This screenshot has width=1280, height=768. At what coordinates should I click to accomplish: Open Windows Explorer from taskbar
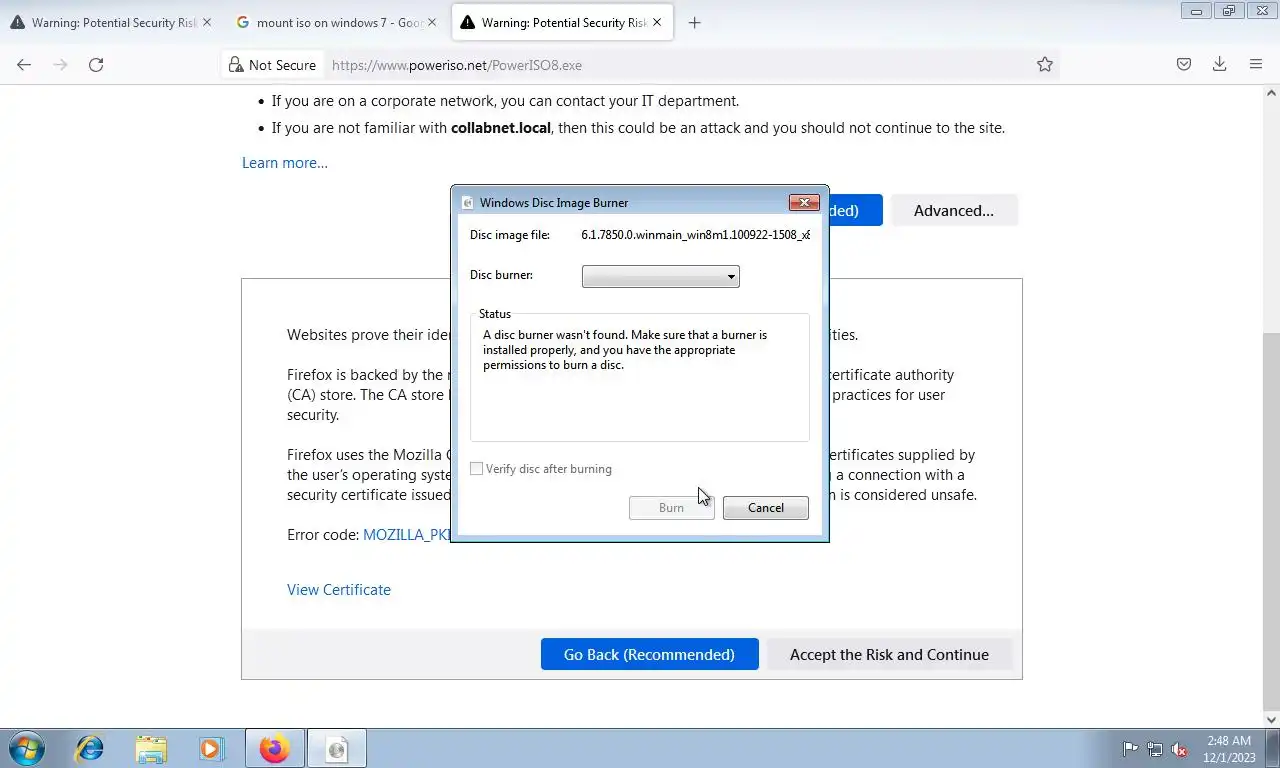151,748
